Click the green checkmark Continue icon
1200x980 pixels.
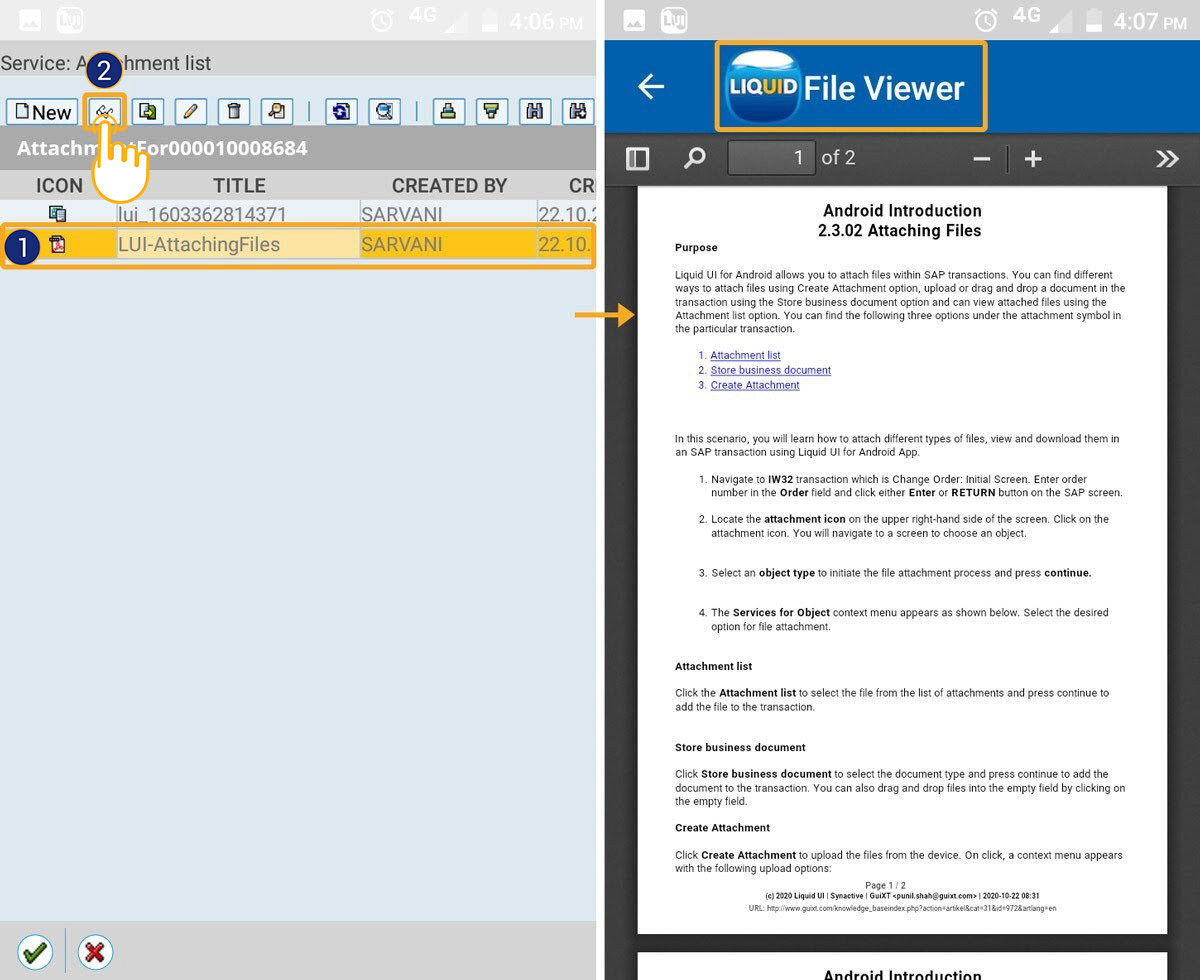pyautogui.click(x=35, y=951)
